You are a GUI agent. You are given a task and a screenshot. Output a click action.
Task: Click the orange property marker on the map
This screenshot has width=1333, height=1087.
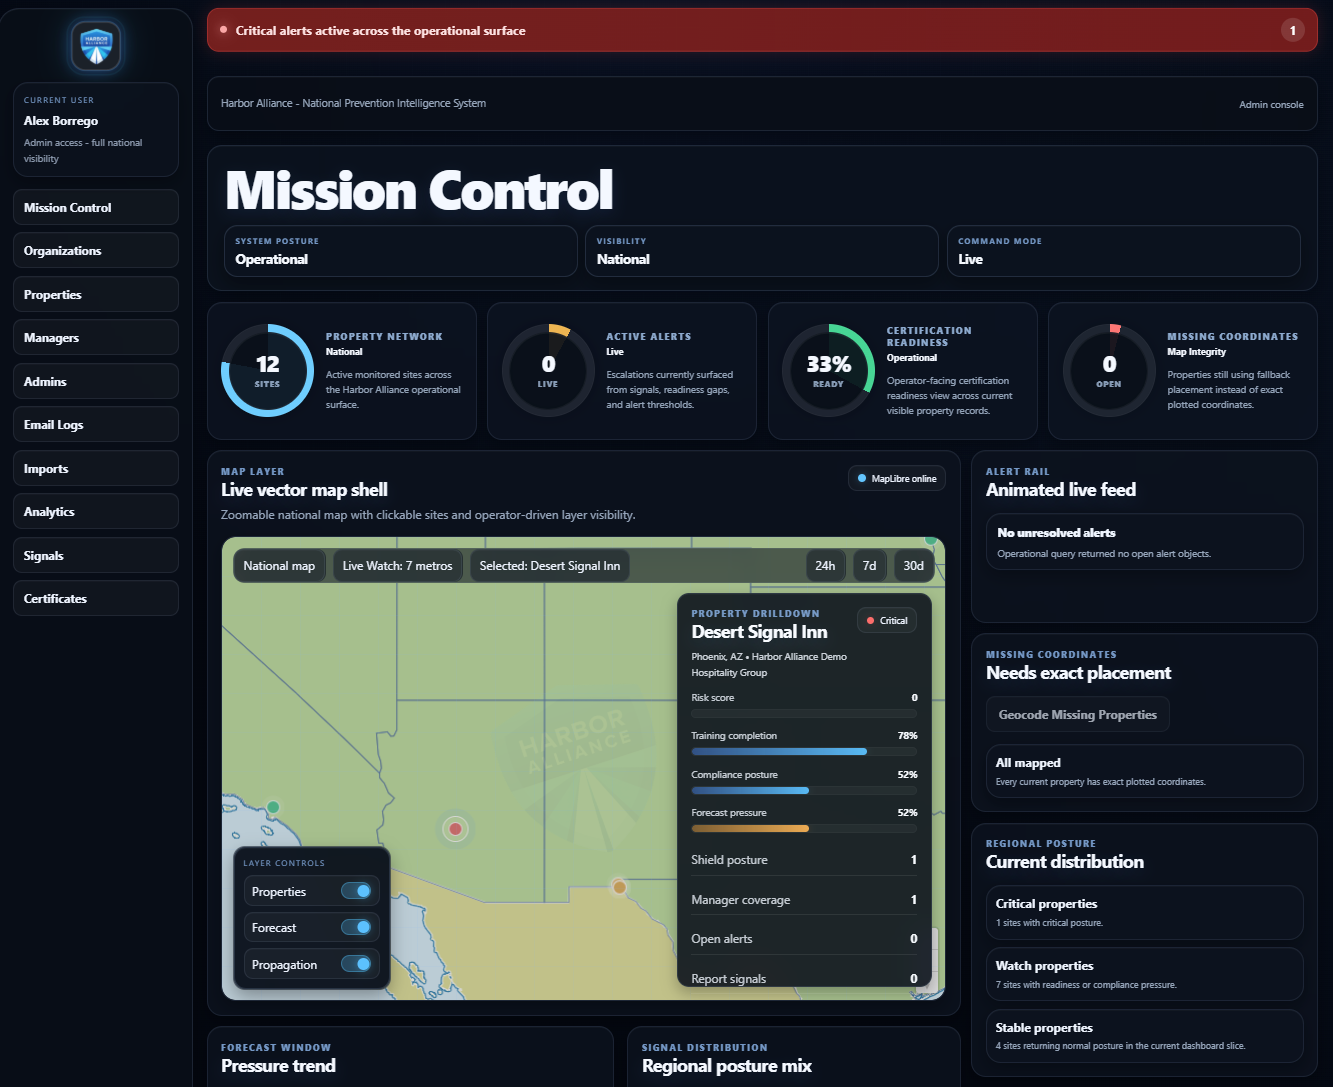(618, 886)
